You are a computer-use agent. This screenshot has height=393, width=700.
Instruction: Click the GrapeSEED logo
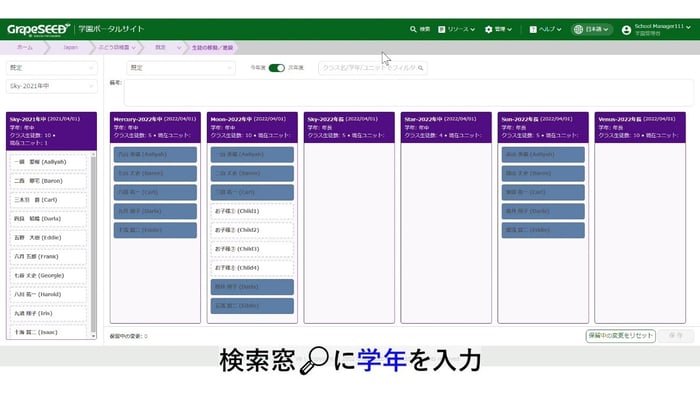tap(38, 29)
